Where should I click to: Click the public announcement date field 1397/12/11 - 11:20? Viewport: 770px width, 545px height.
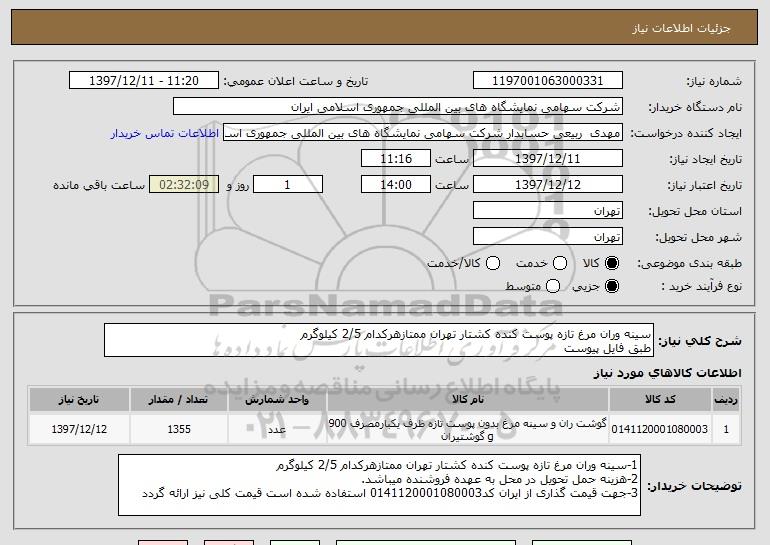(x=144, y=81)
